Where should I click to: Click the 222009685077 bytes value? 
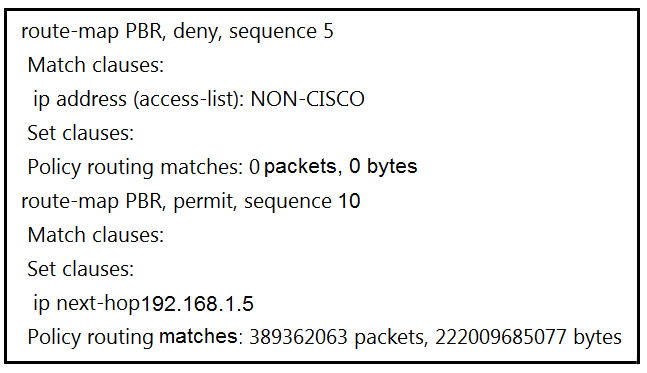[x=528, y=337]
